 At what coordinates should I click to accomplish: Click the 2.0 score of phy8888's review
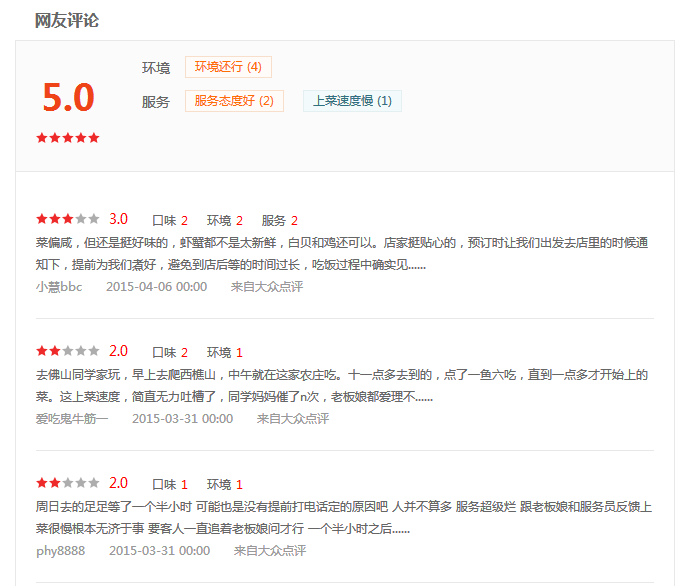click(118, 482)
